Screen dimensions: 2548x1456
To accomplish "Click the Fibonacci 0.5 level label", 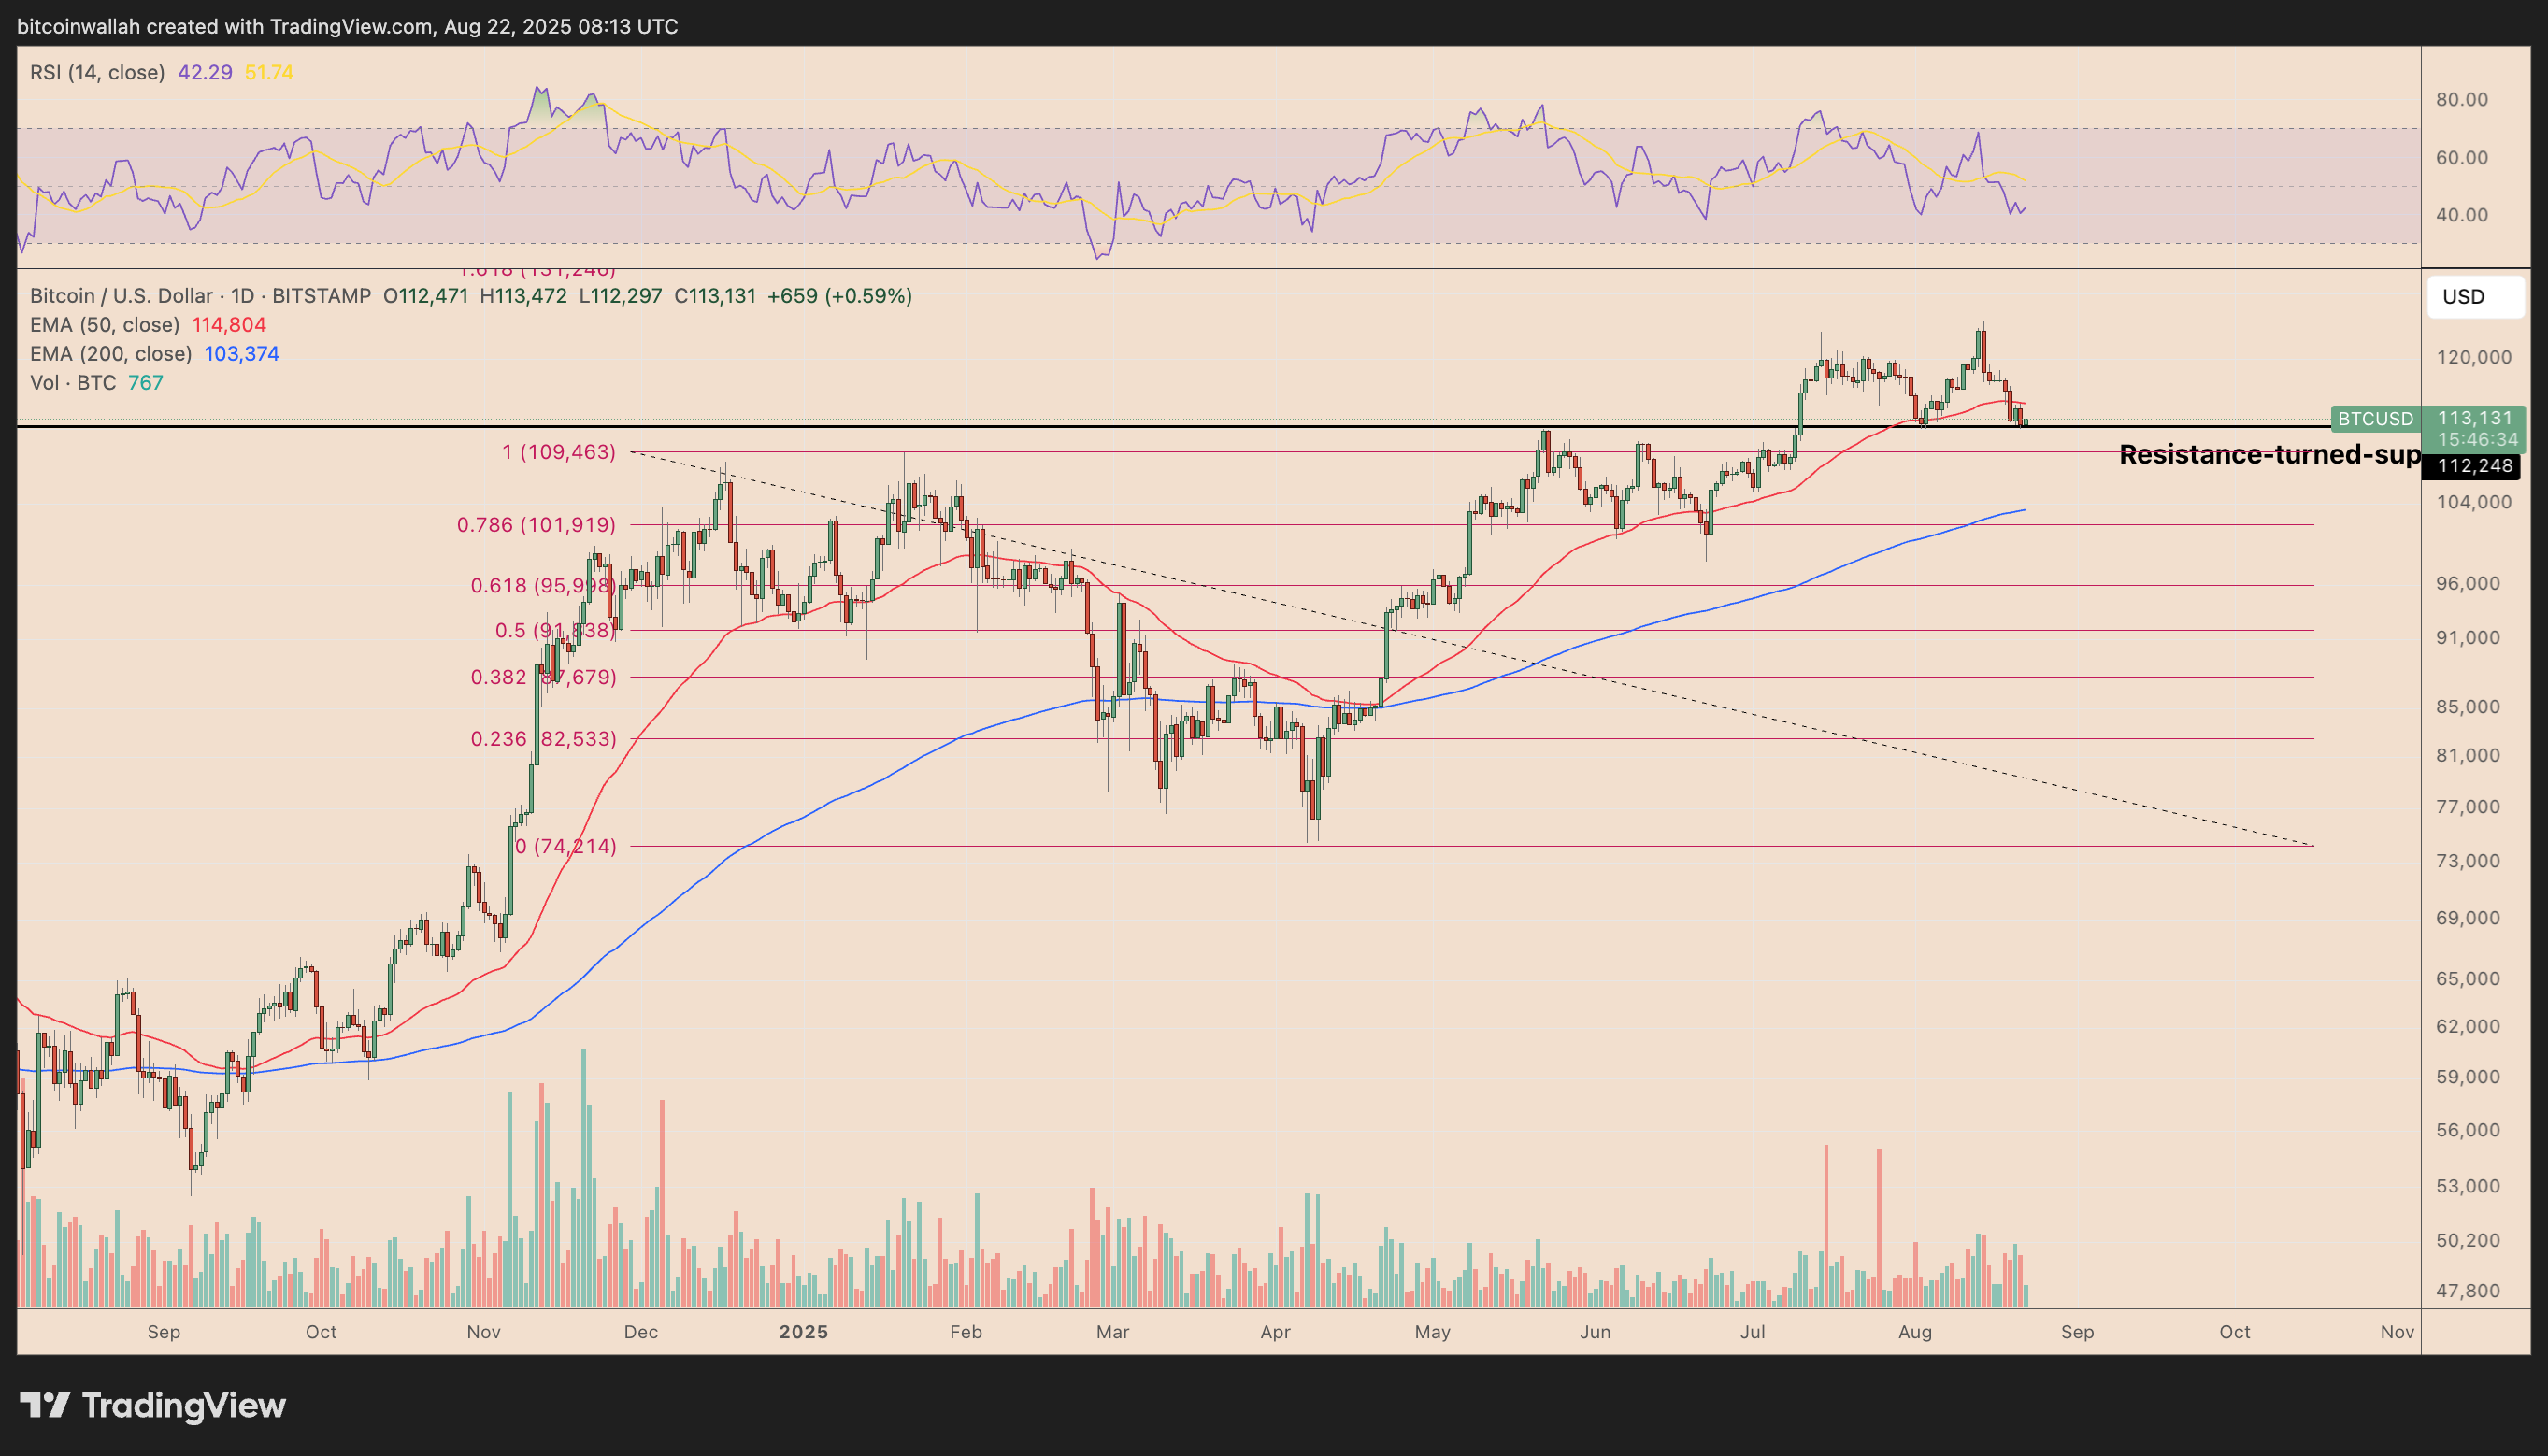I will coord(555,630).
